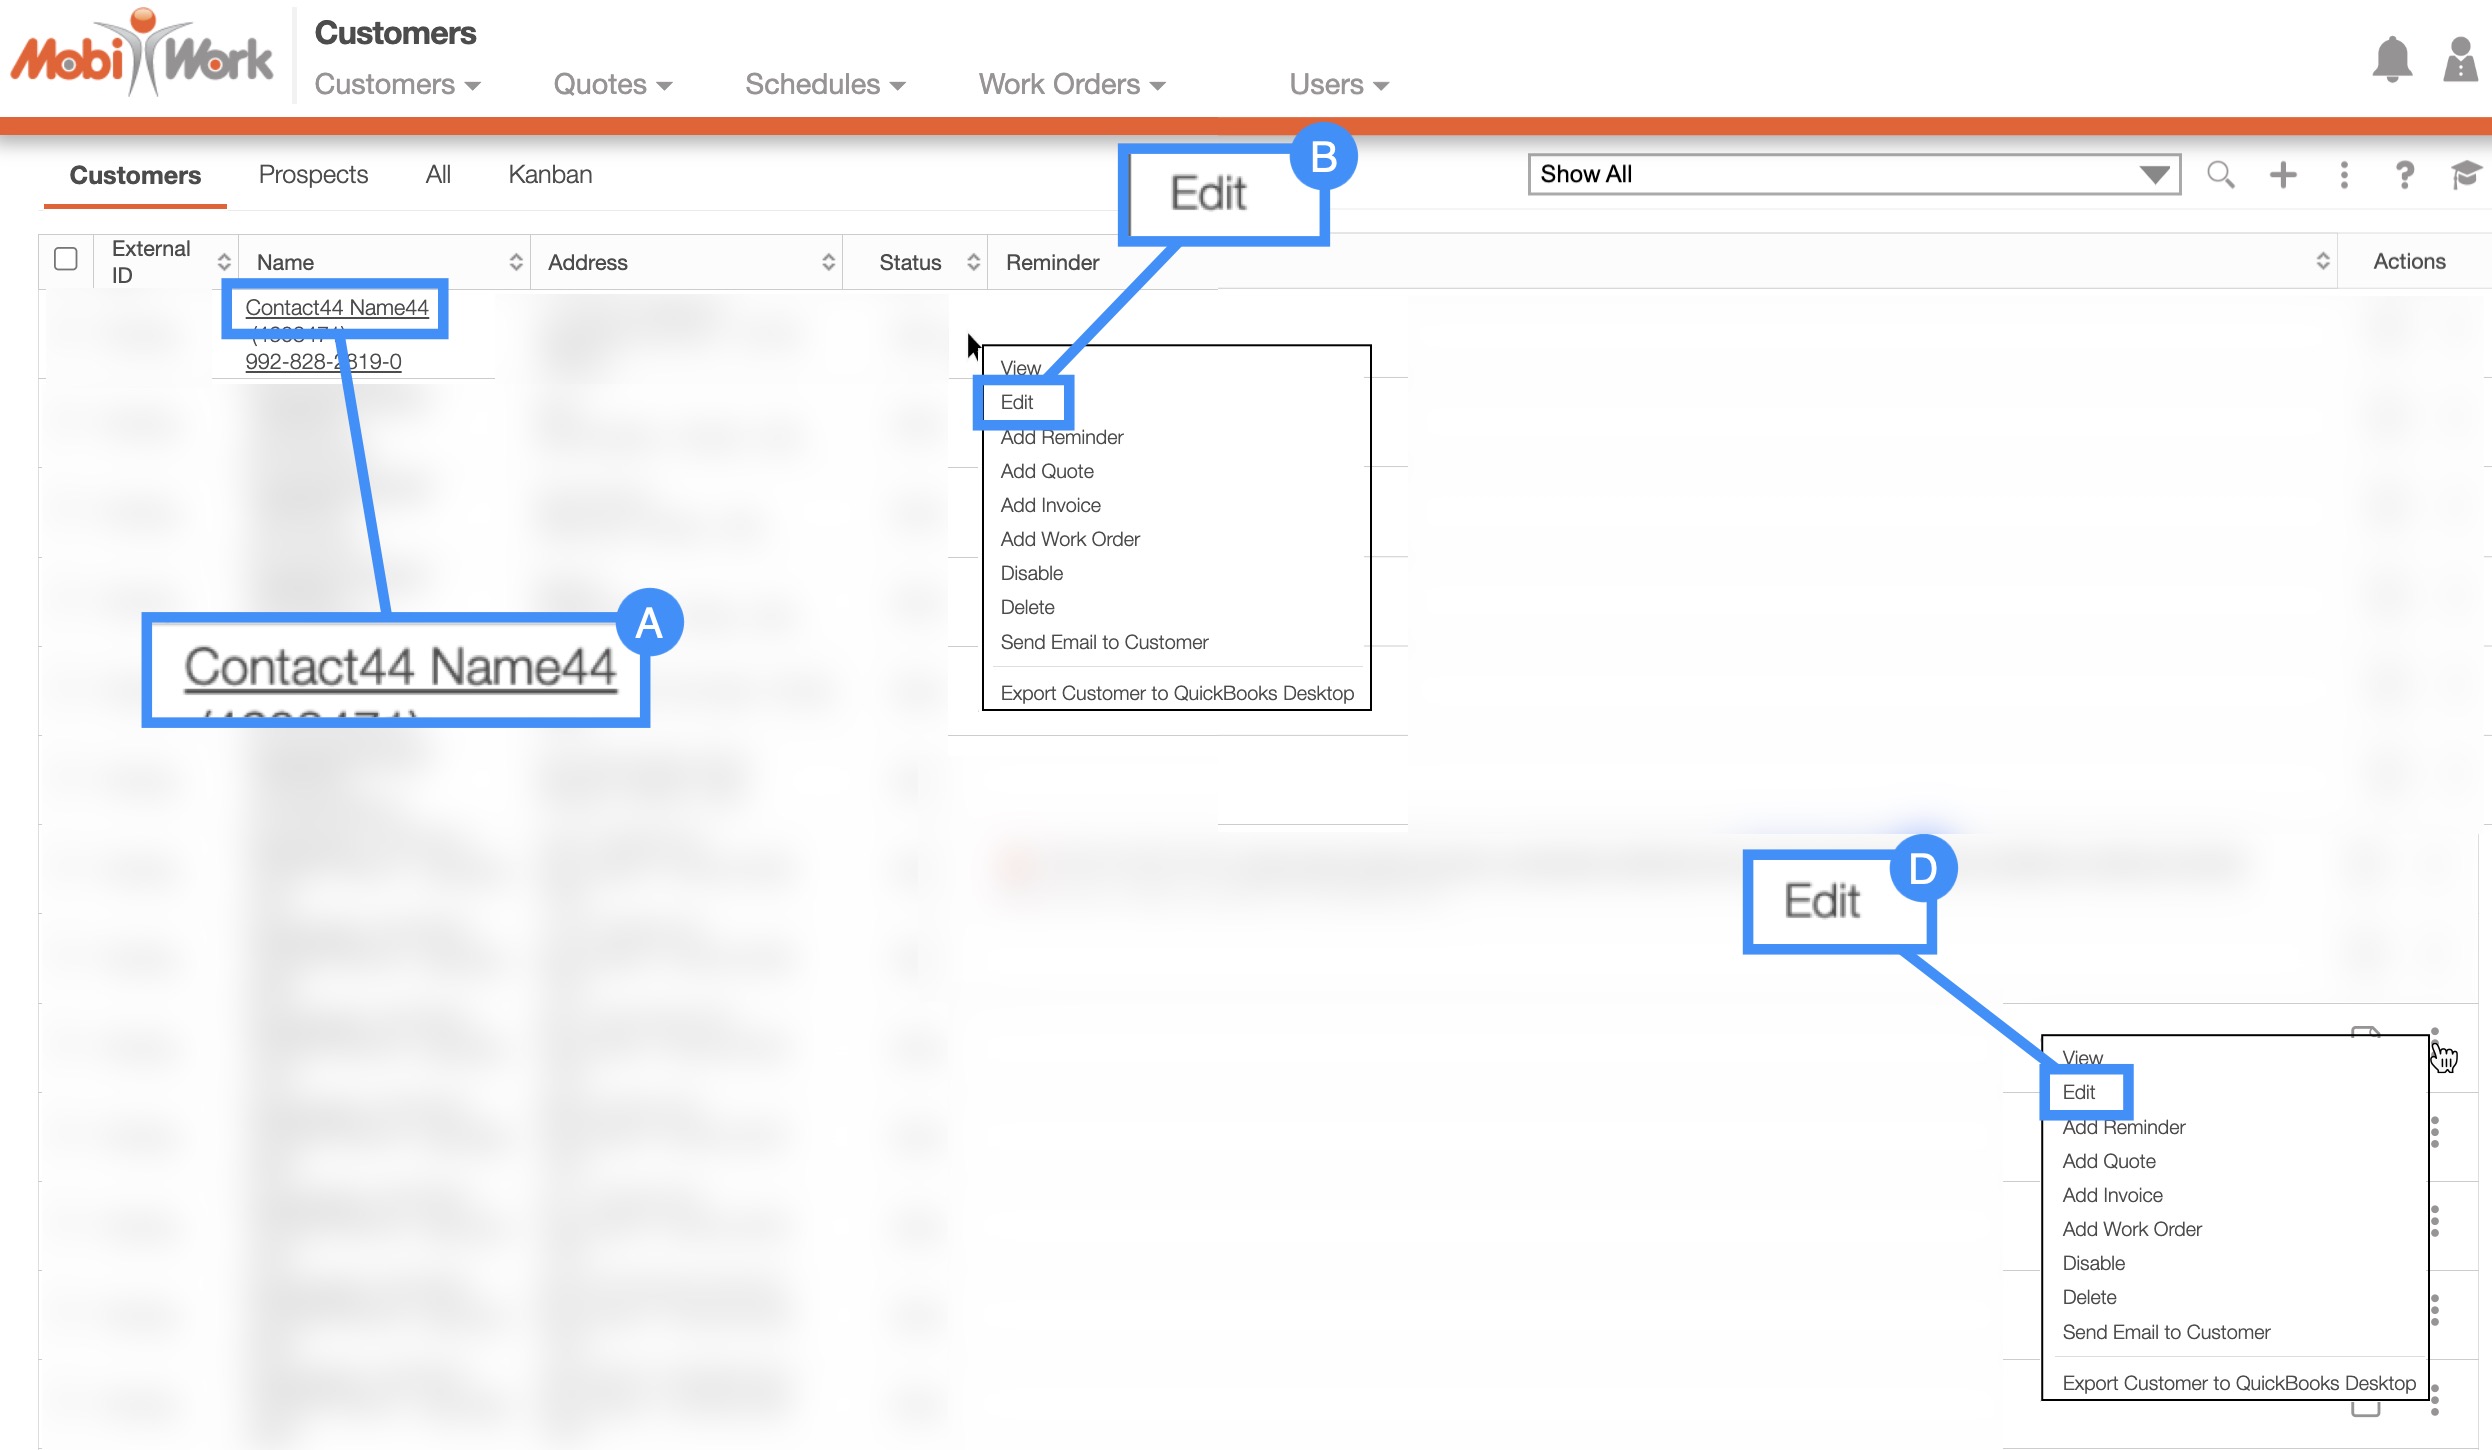Open the user profile icon
Screen dimensions: 2492x1450
point(2459,60)
